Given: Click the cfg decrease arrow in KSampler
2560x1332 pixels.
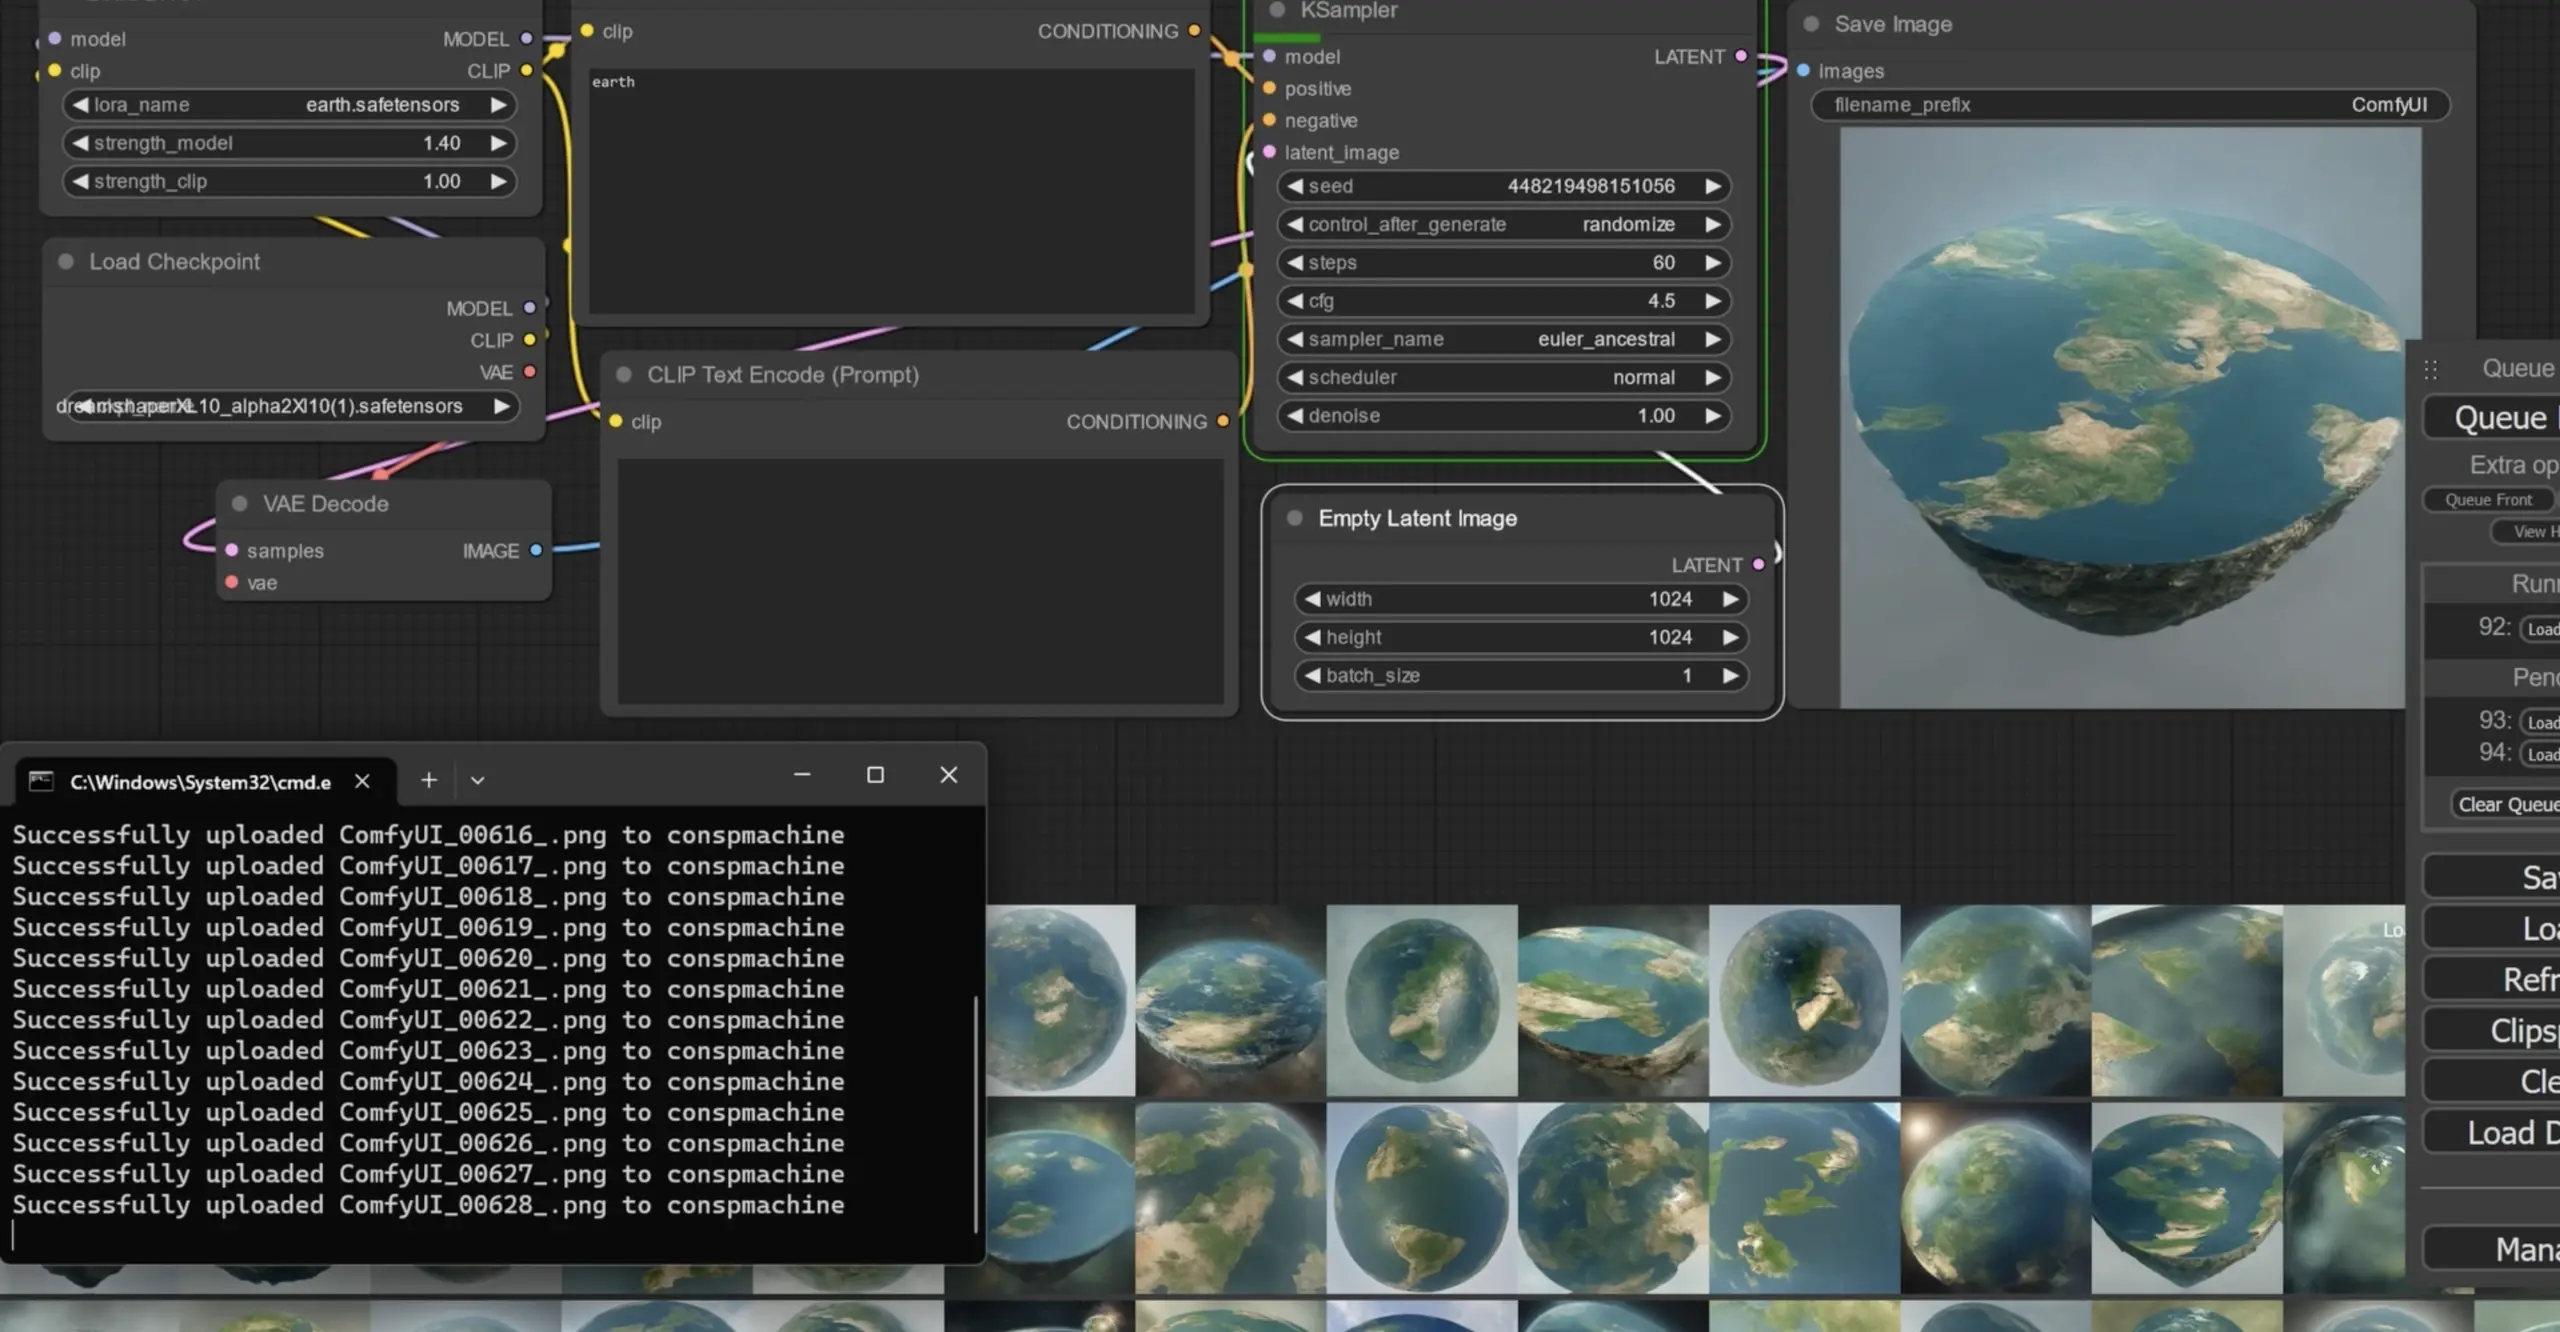Looking at the screenshot, I should click(x=1295, y=301).
